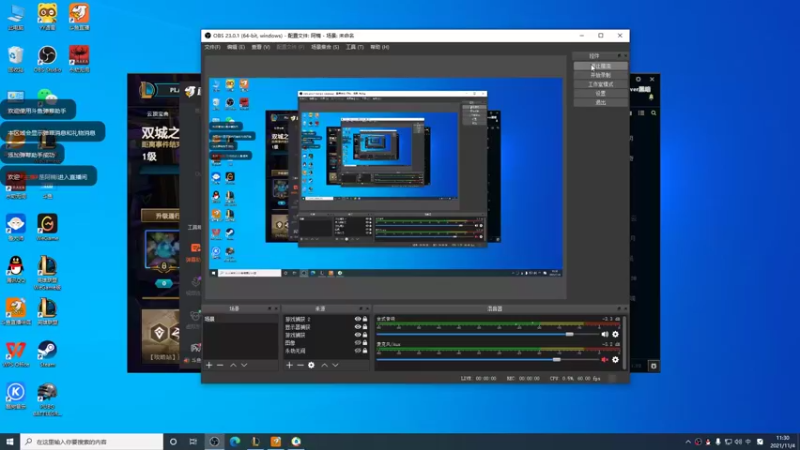Show the 图像 source via eye icon
The width and height of the screenshot is (800, 450).
click(358, 343)
